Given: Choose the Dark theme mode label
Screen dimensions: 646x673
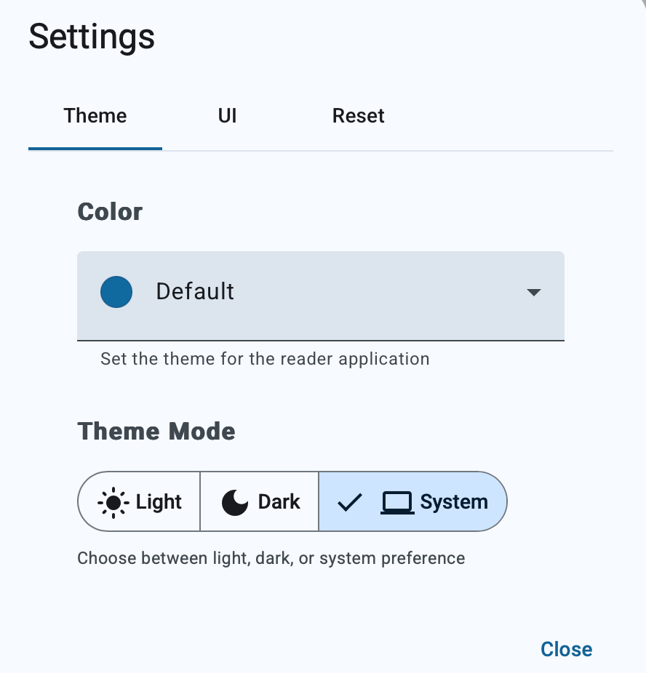Looking at the screenshot, I should (x=279, y=502).
